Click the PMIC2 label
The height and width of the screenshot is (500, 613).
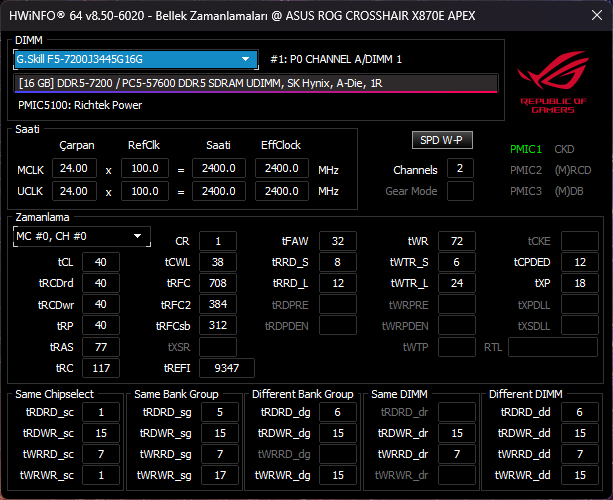[526, 170]
